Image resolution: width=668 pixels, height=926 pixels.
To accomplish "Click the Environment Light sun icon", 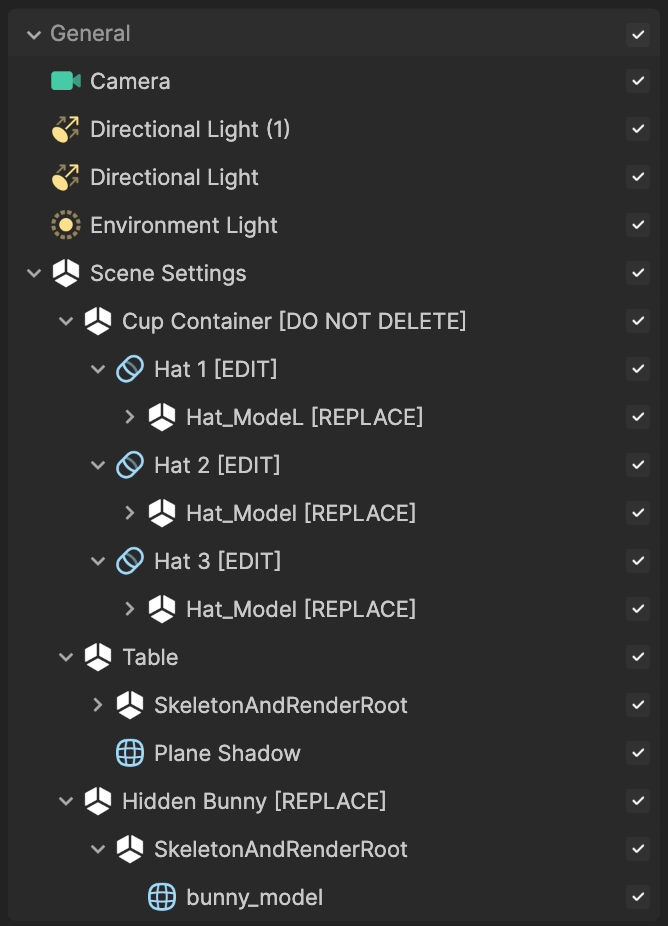I will tap(66, 225).
